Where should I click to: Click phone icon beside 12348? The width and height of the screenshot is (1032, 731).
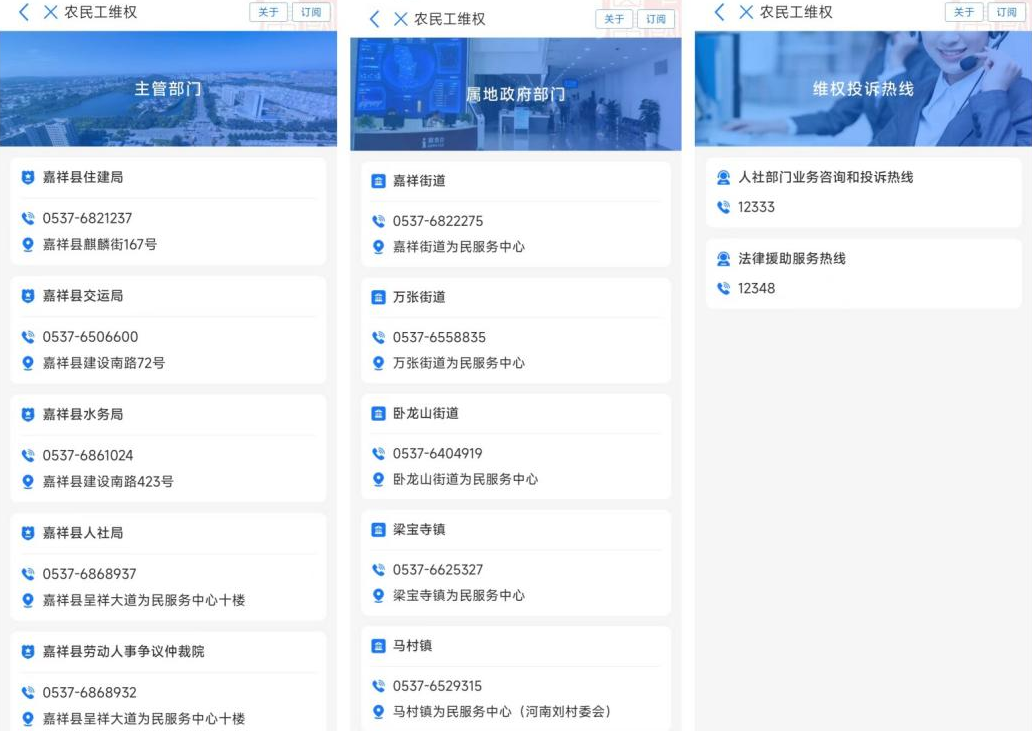[723, 288]
